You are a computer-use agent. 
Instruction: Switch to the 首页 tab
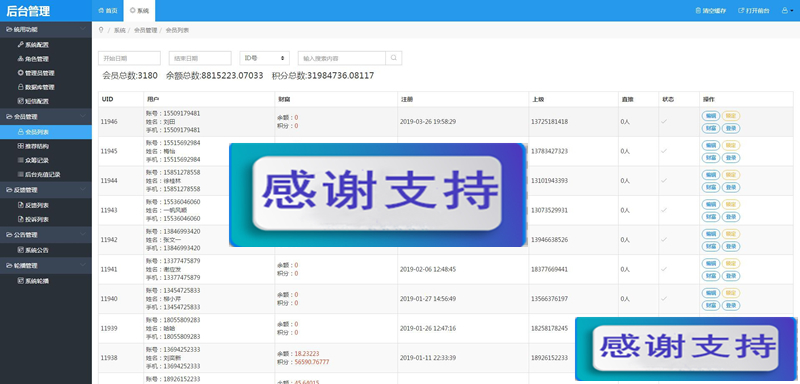coord(108,10)
